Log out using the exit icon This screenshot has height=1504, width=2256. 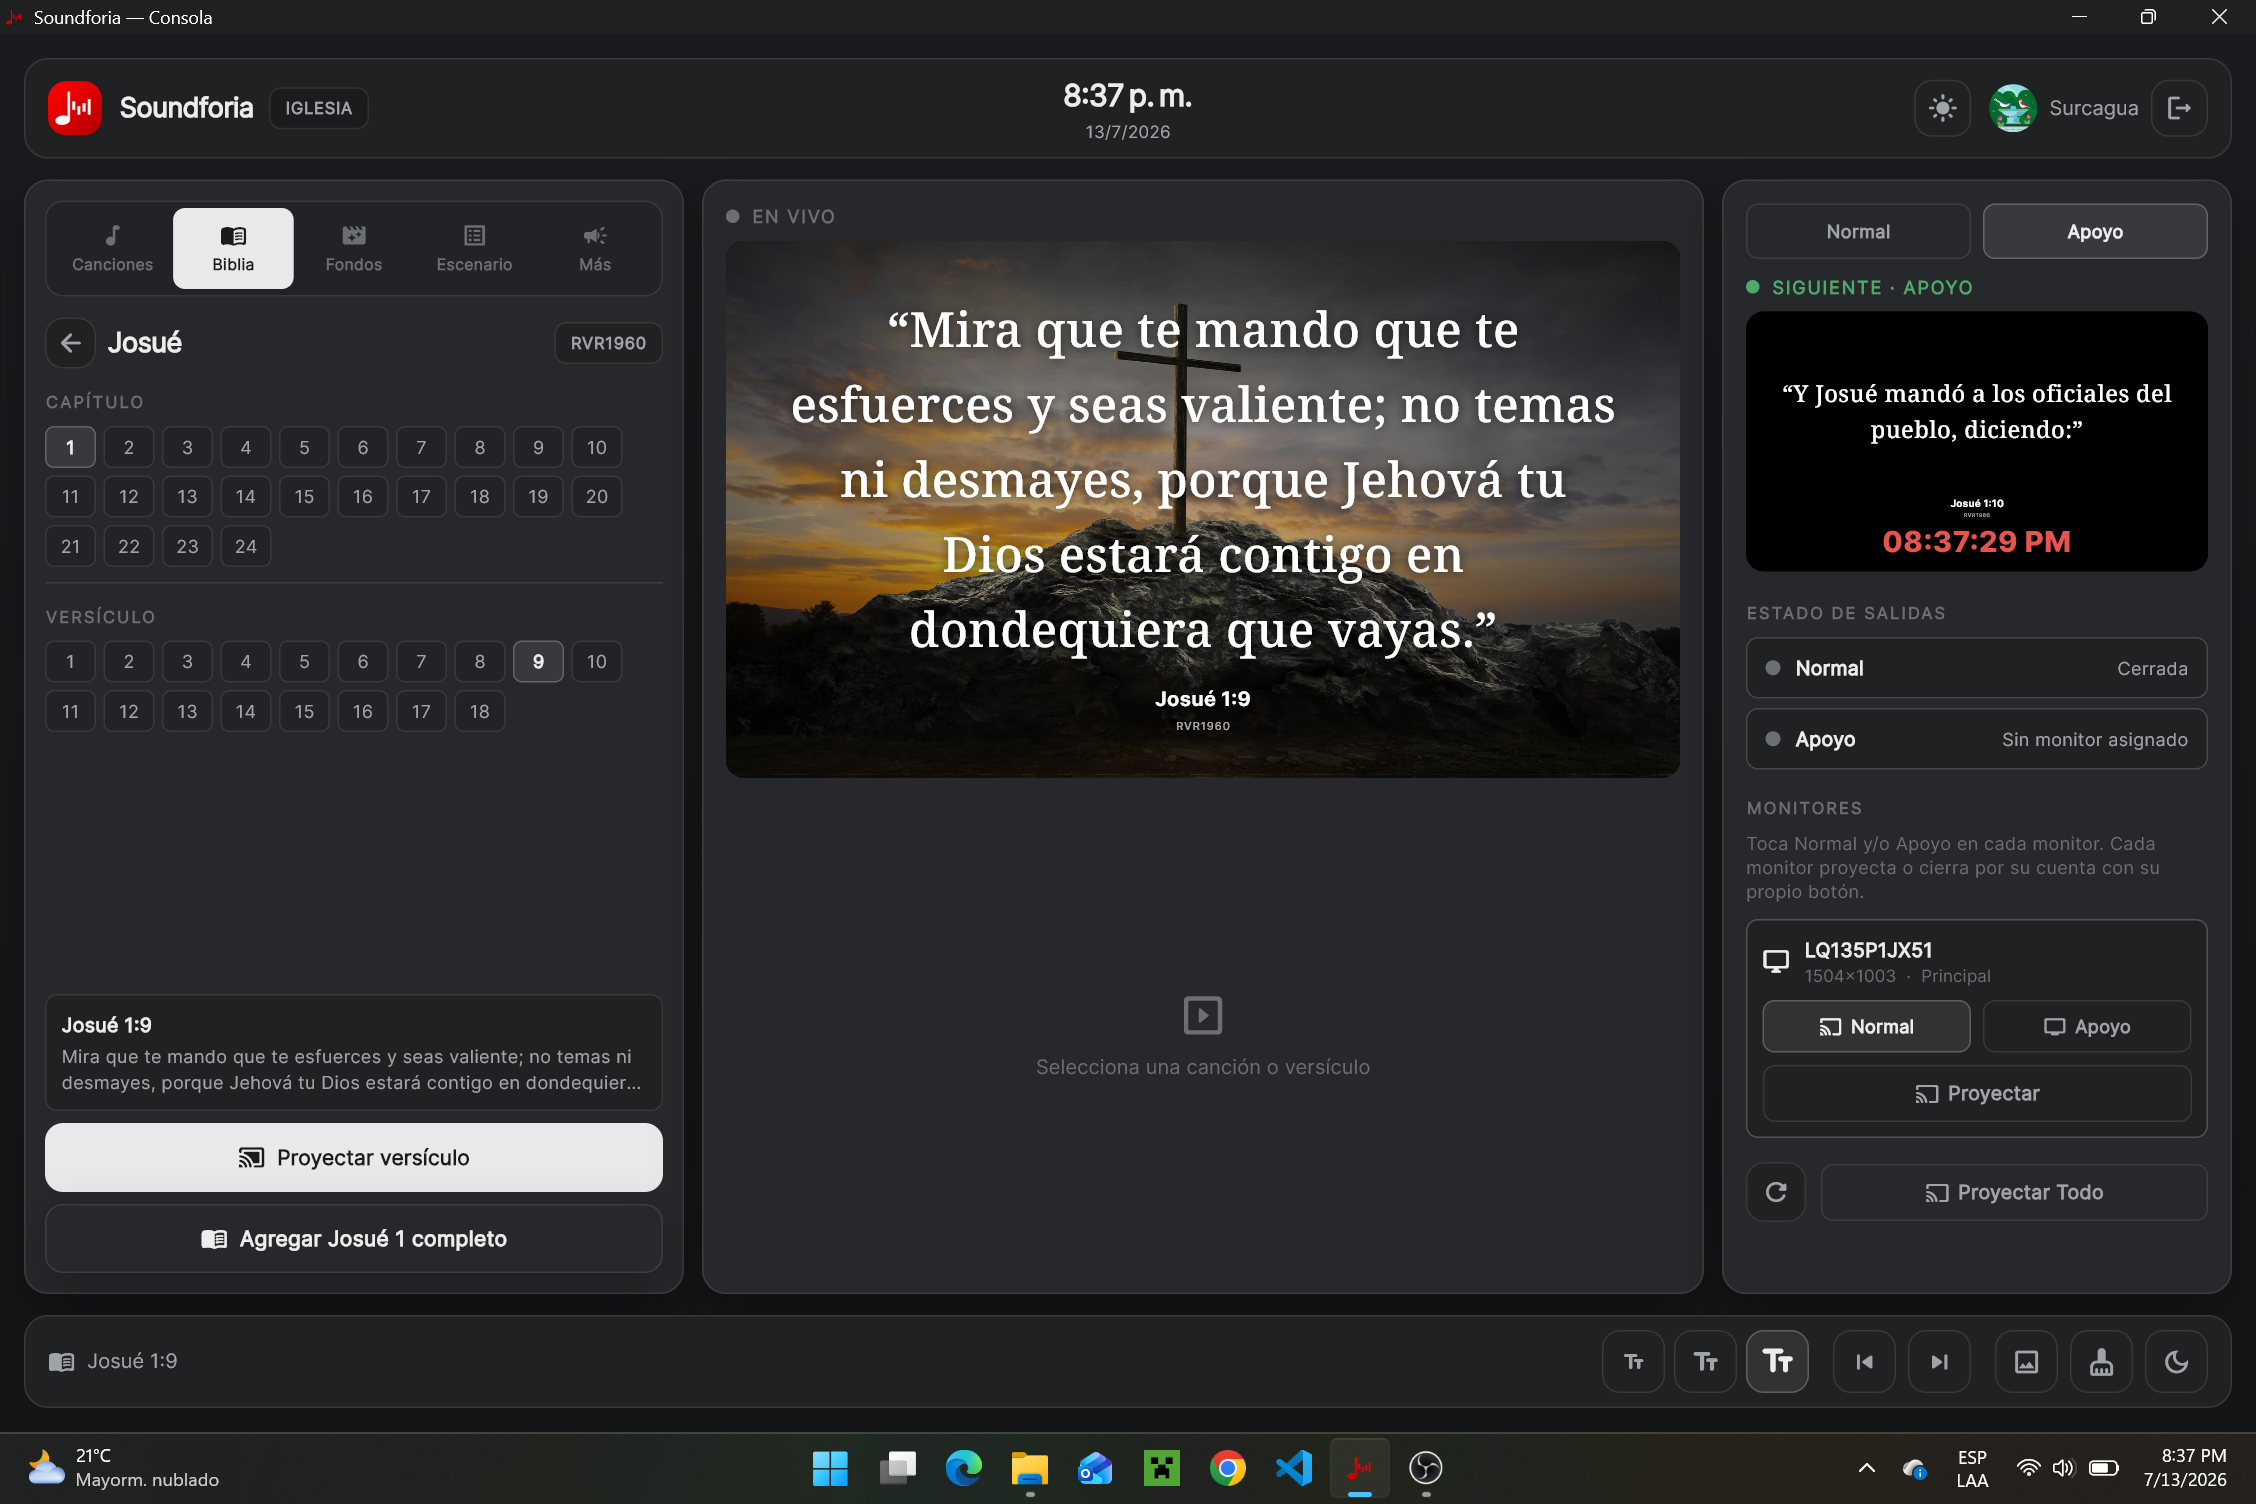click(2179, 108)
